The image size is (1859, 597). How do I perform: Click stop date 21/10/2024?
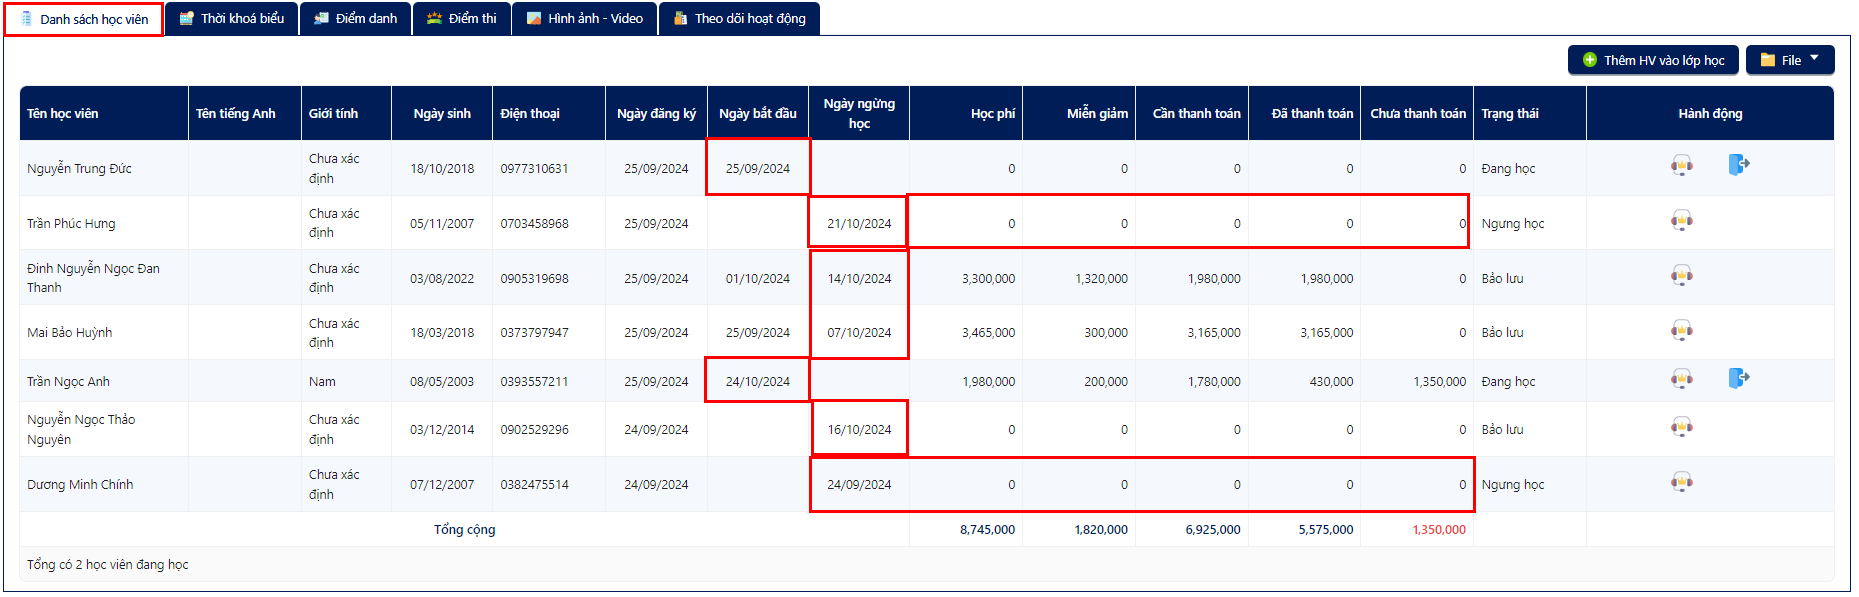click(x=859, y=223)
